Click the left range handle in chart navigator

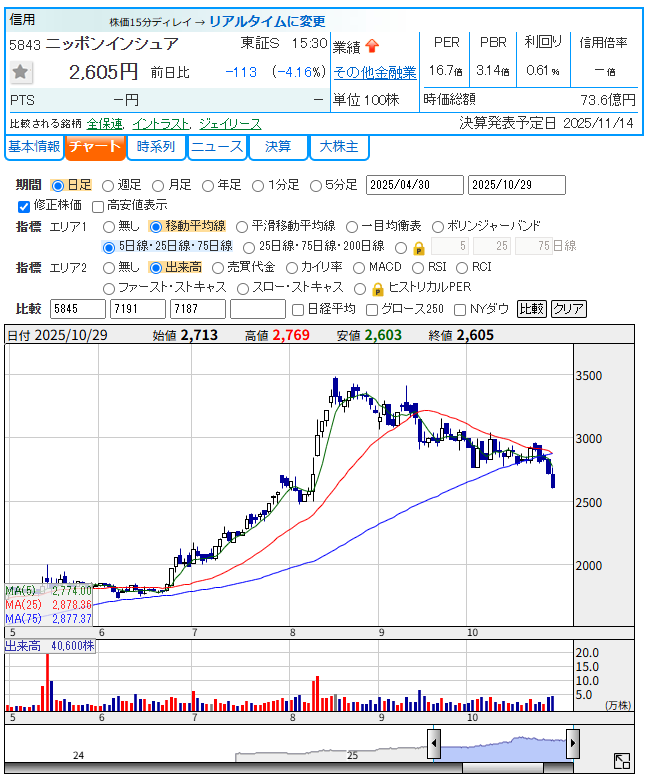coord(434,744)
